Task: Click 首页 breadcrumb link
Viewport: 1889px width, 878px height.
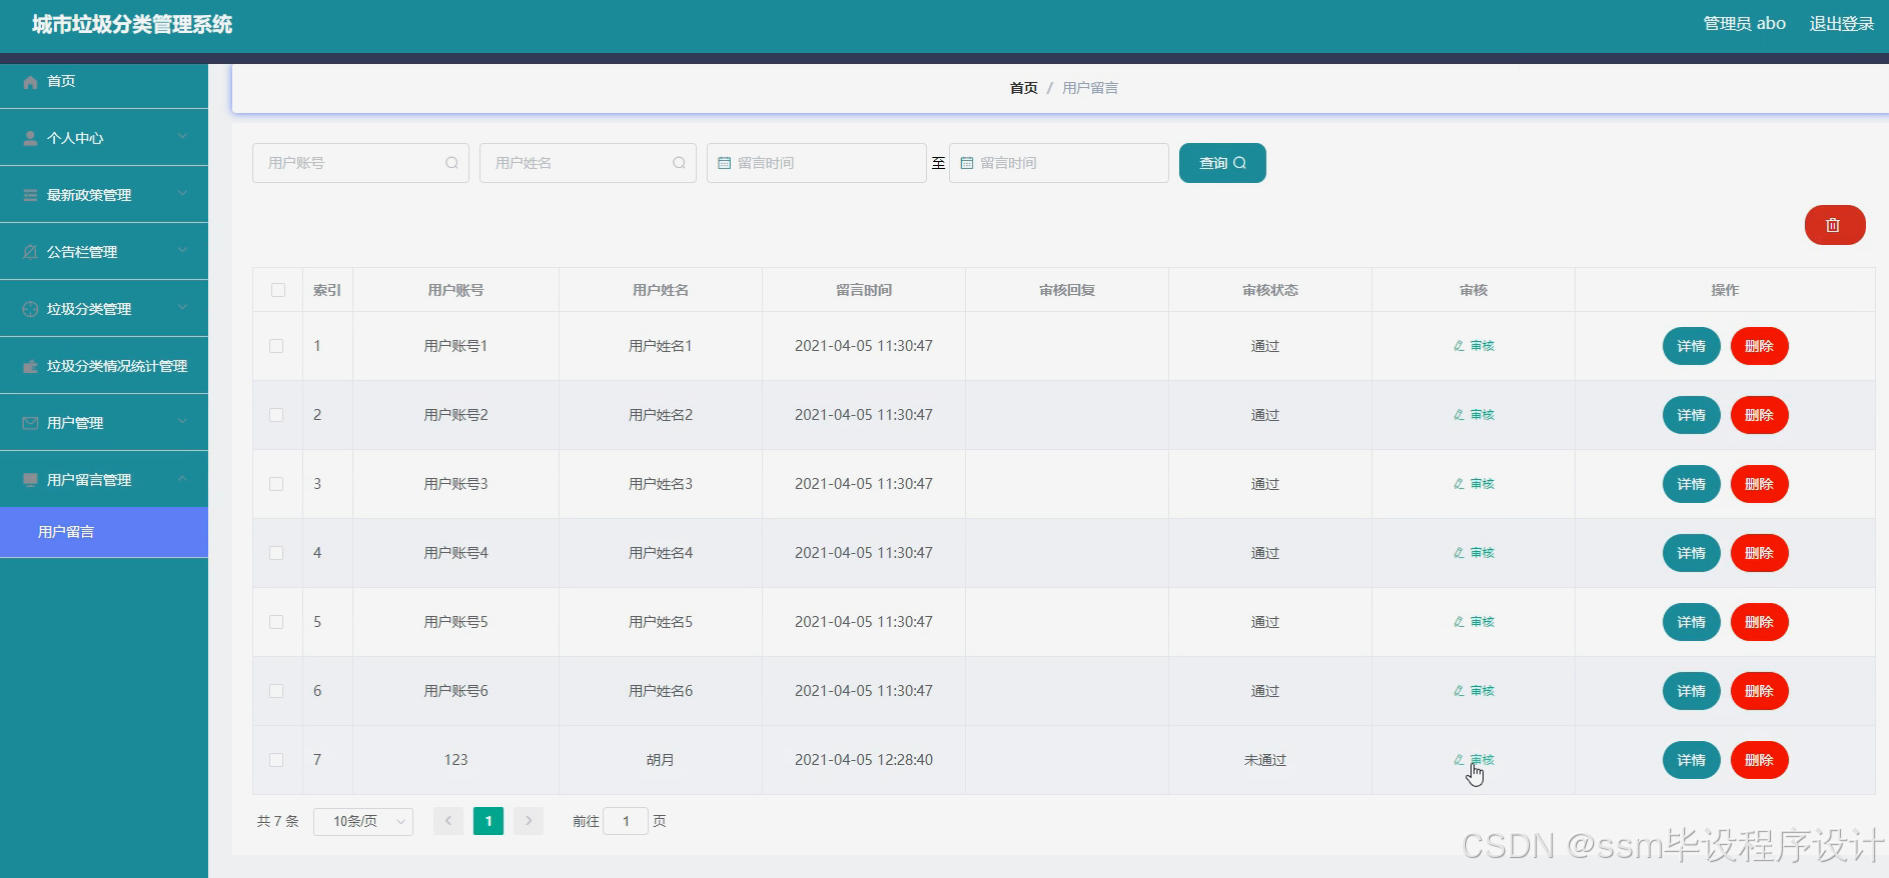Action: (1024, 88)
